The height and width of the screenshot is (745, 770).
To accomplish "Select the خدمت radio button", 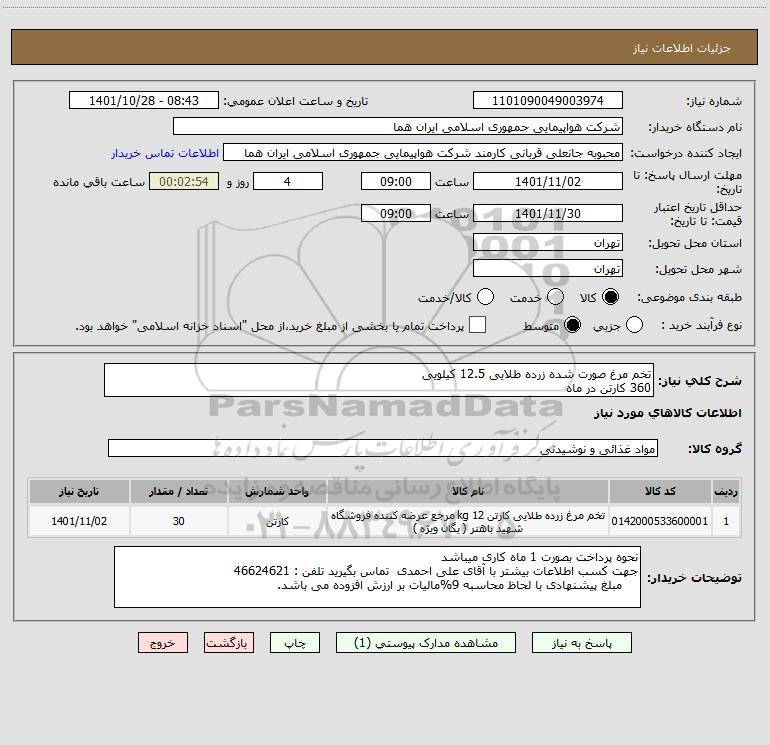I will (555, 297).
